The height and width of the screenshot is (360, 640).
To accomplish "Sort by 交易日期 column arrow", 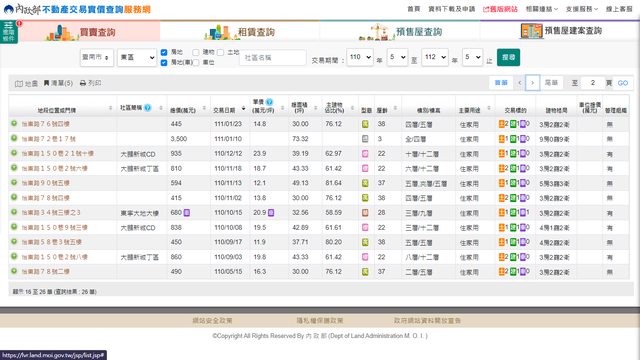I will pyautogui.click(x=244, y=108).
